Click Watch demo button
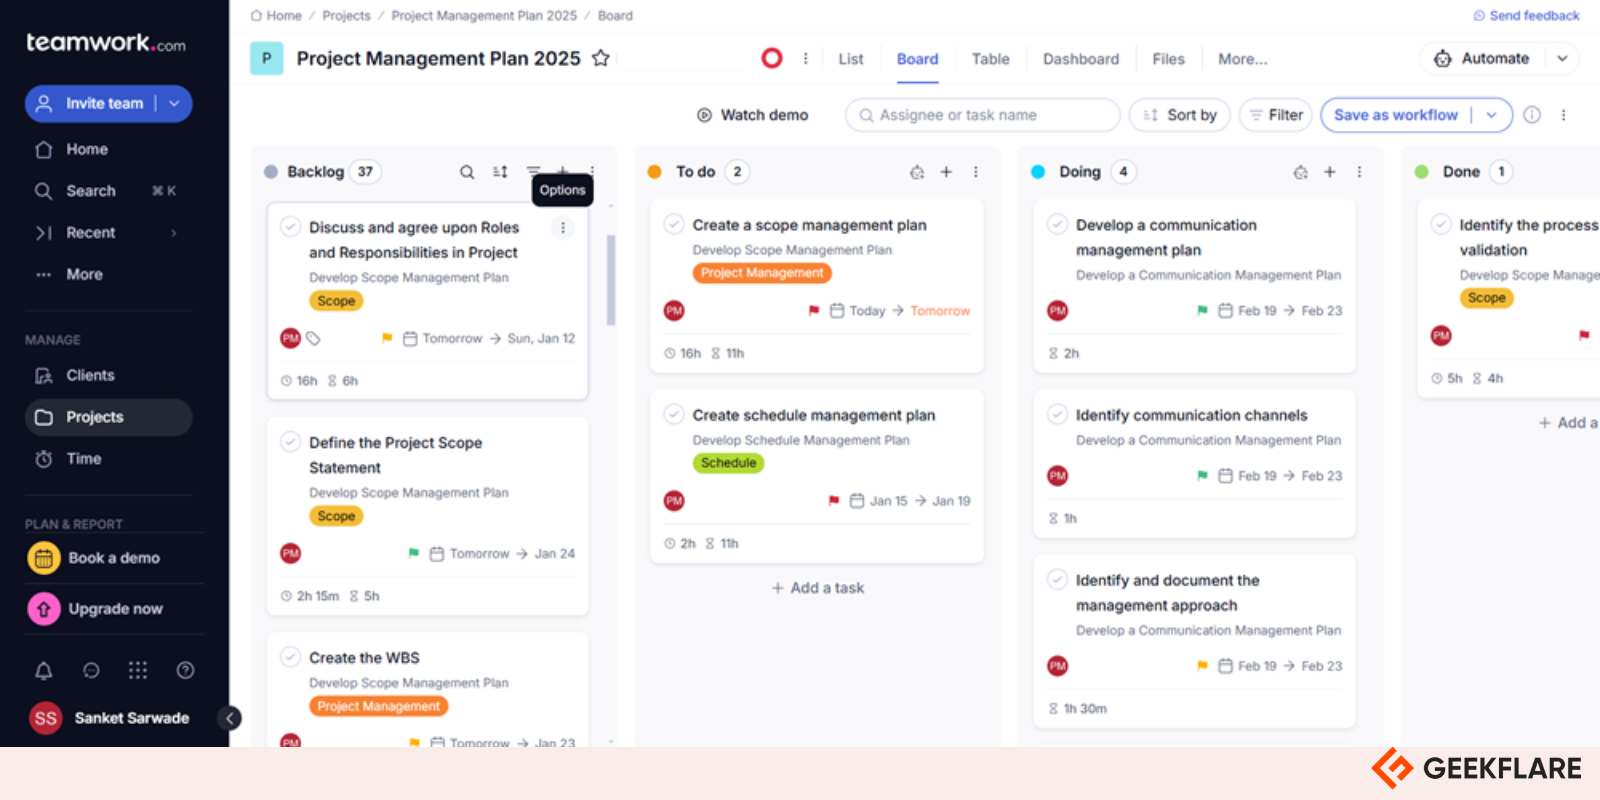The width and height of the screenshot is (1600, 800). 752,115
